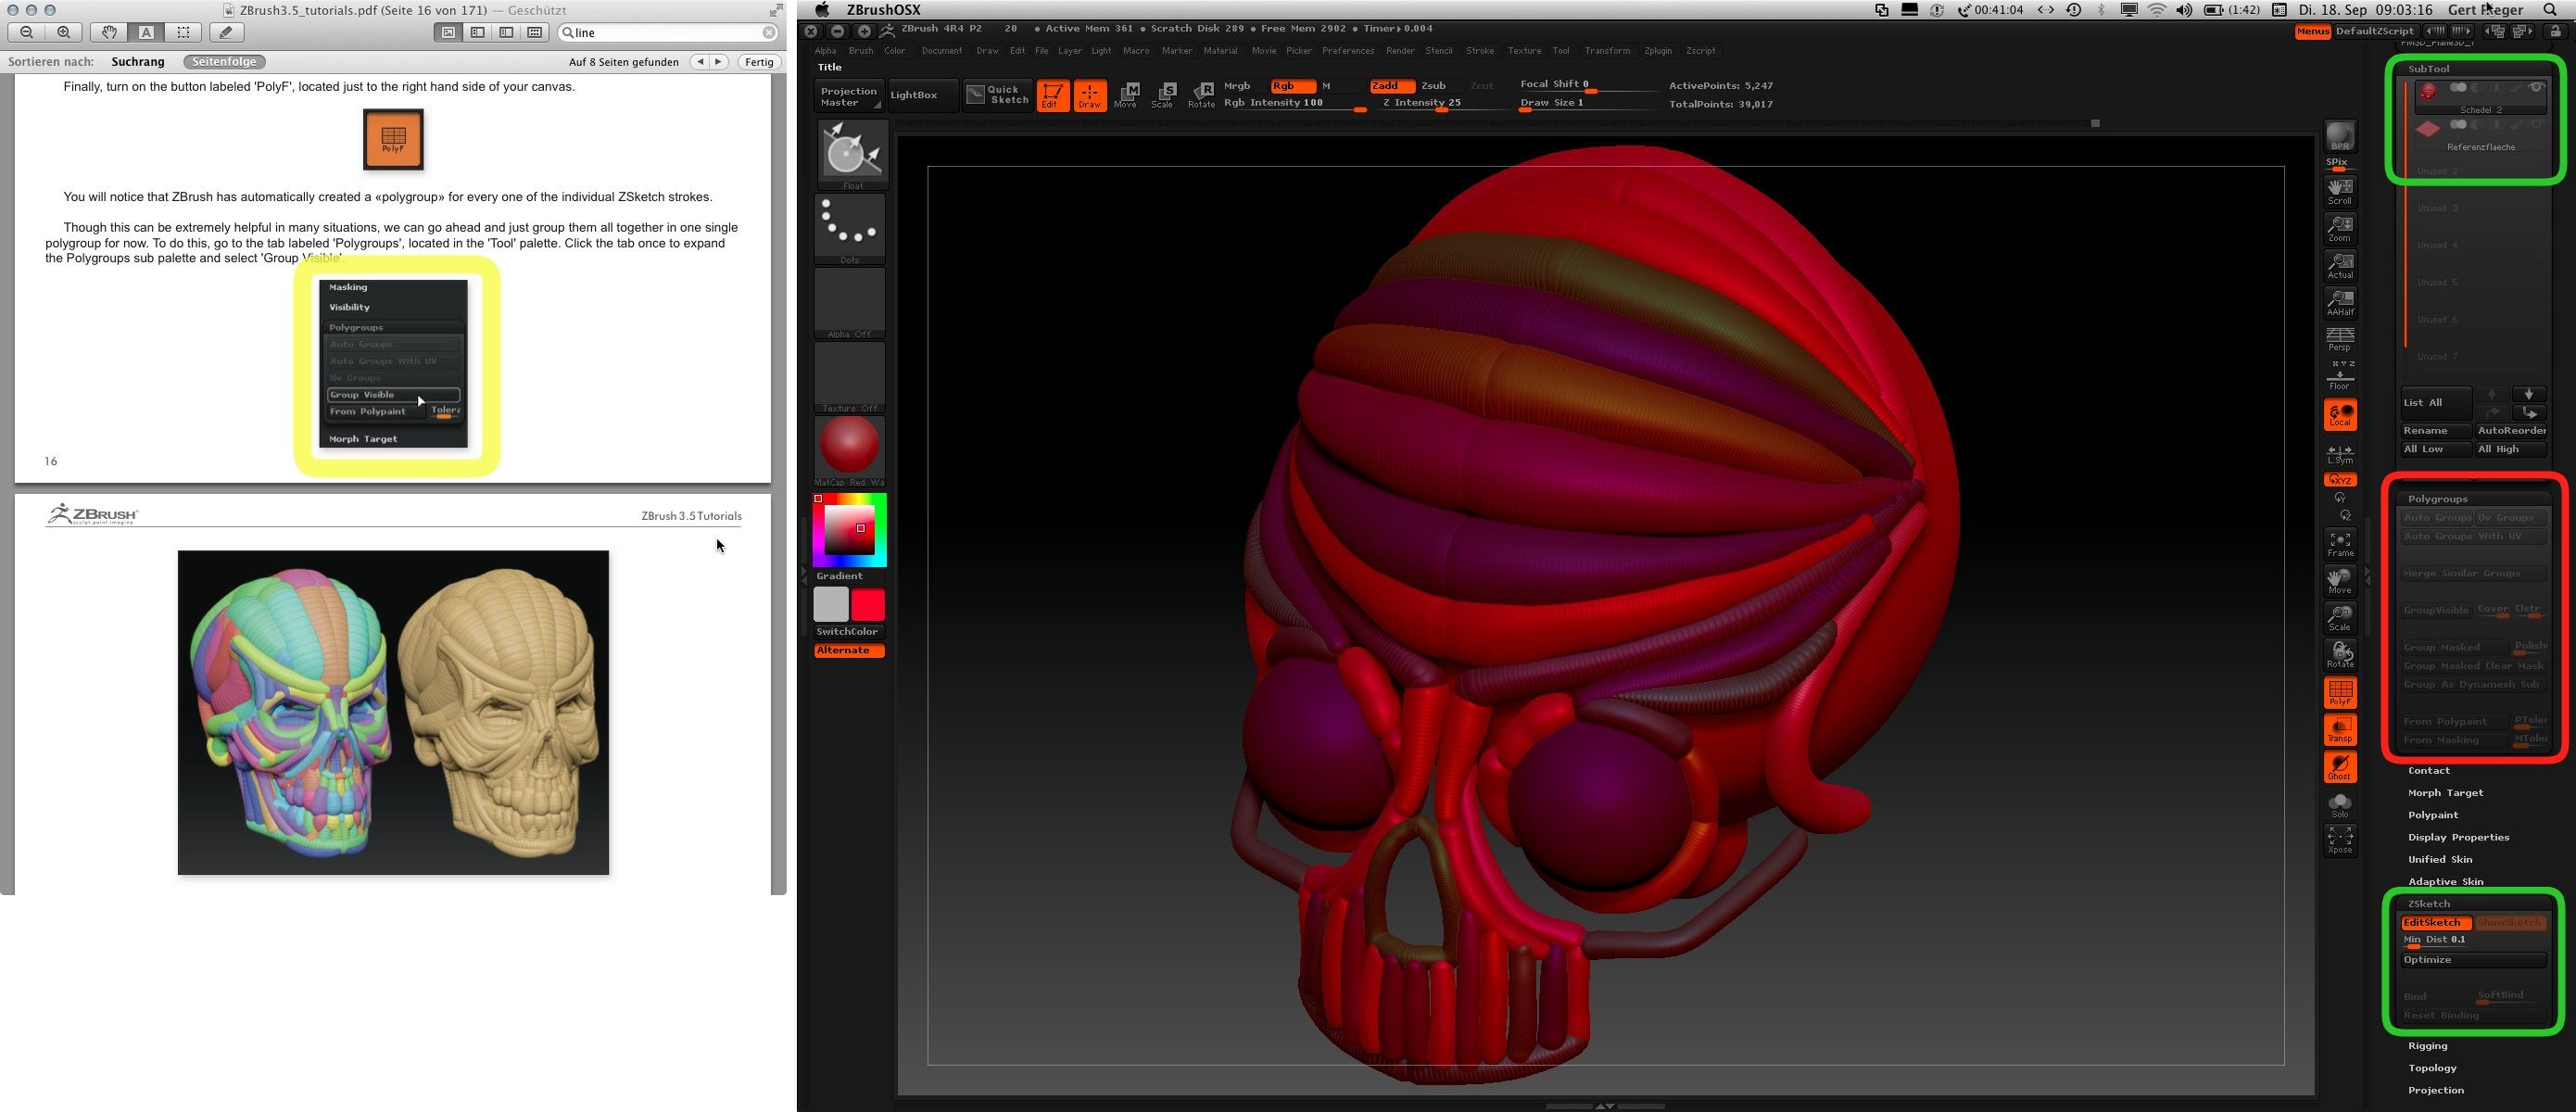This screenshot has width=2576, height=1112.
Task: Click the Quick Sketch icon
Action: pyautogui.click(x=997, y=95)
